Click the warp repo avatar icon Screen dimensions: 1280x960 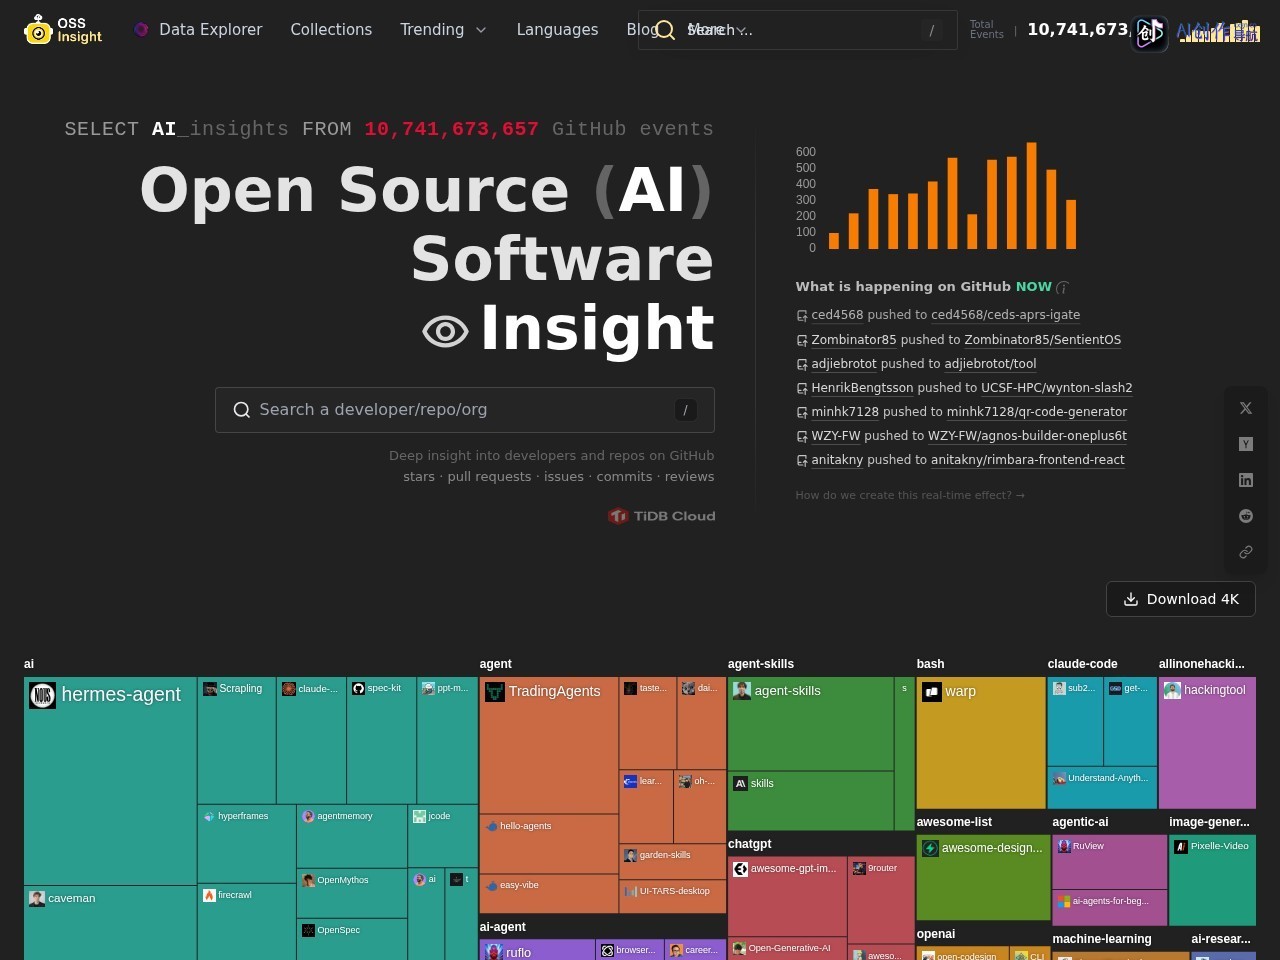[x=931, y=691]
